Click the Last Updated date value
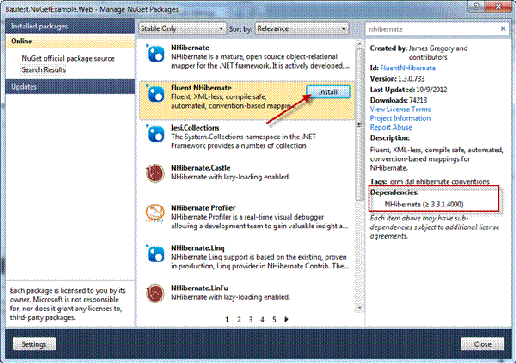Viewport: 516px width, 363px height. coord(431,90)
